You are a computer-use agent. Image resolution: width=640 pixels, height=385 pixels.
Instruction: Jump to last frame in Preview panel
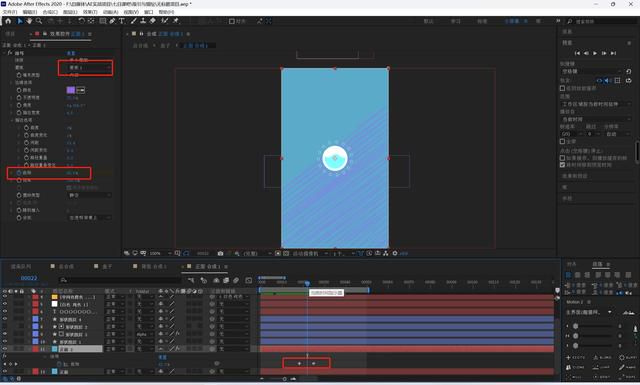coord(613,53)
